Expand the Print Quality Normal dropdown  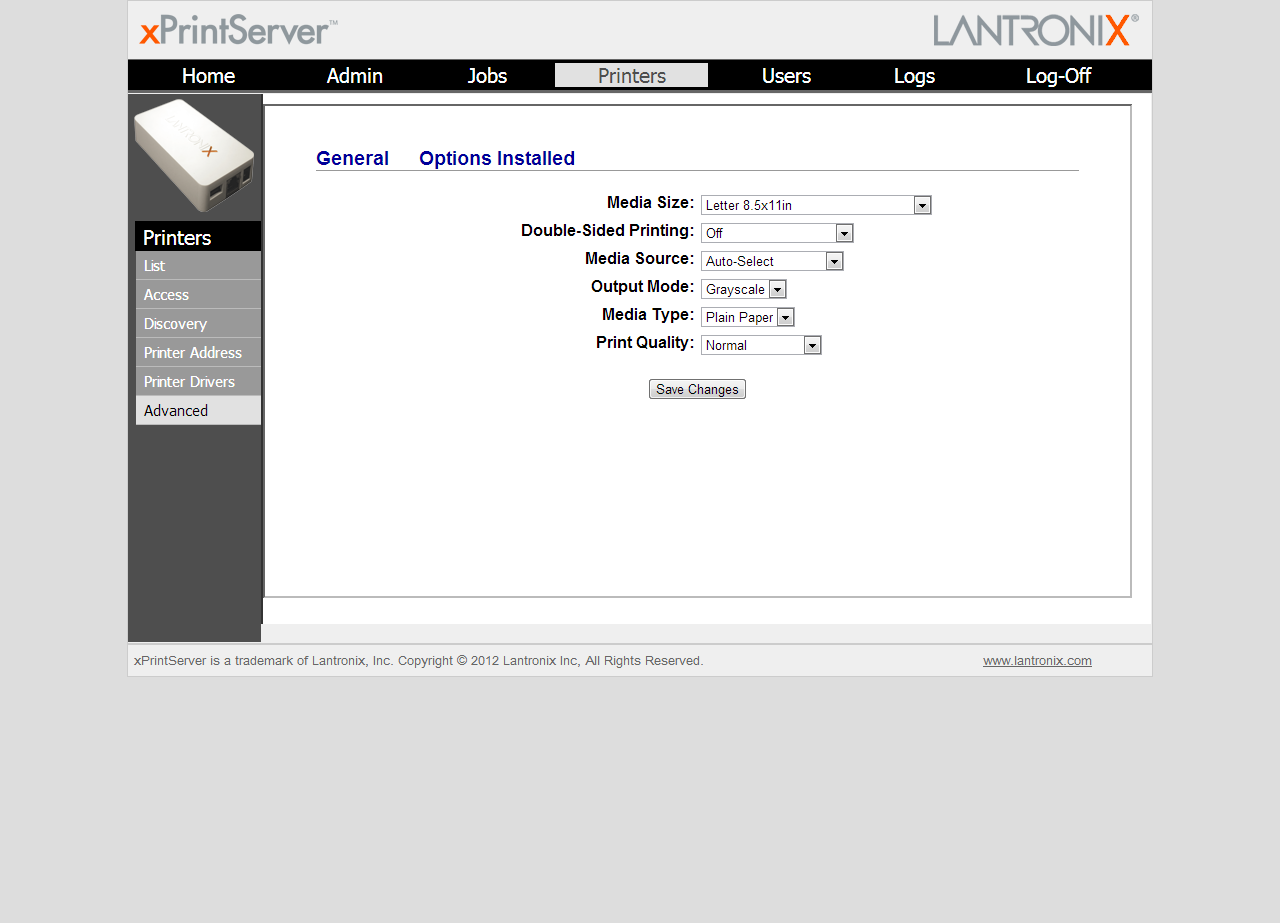tap(761, 345)
